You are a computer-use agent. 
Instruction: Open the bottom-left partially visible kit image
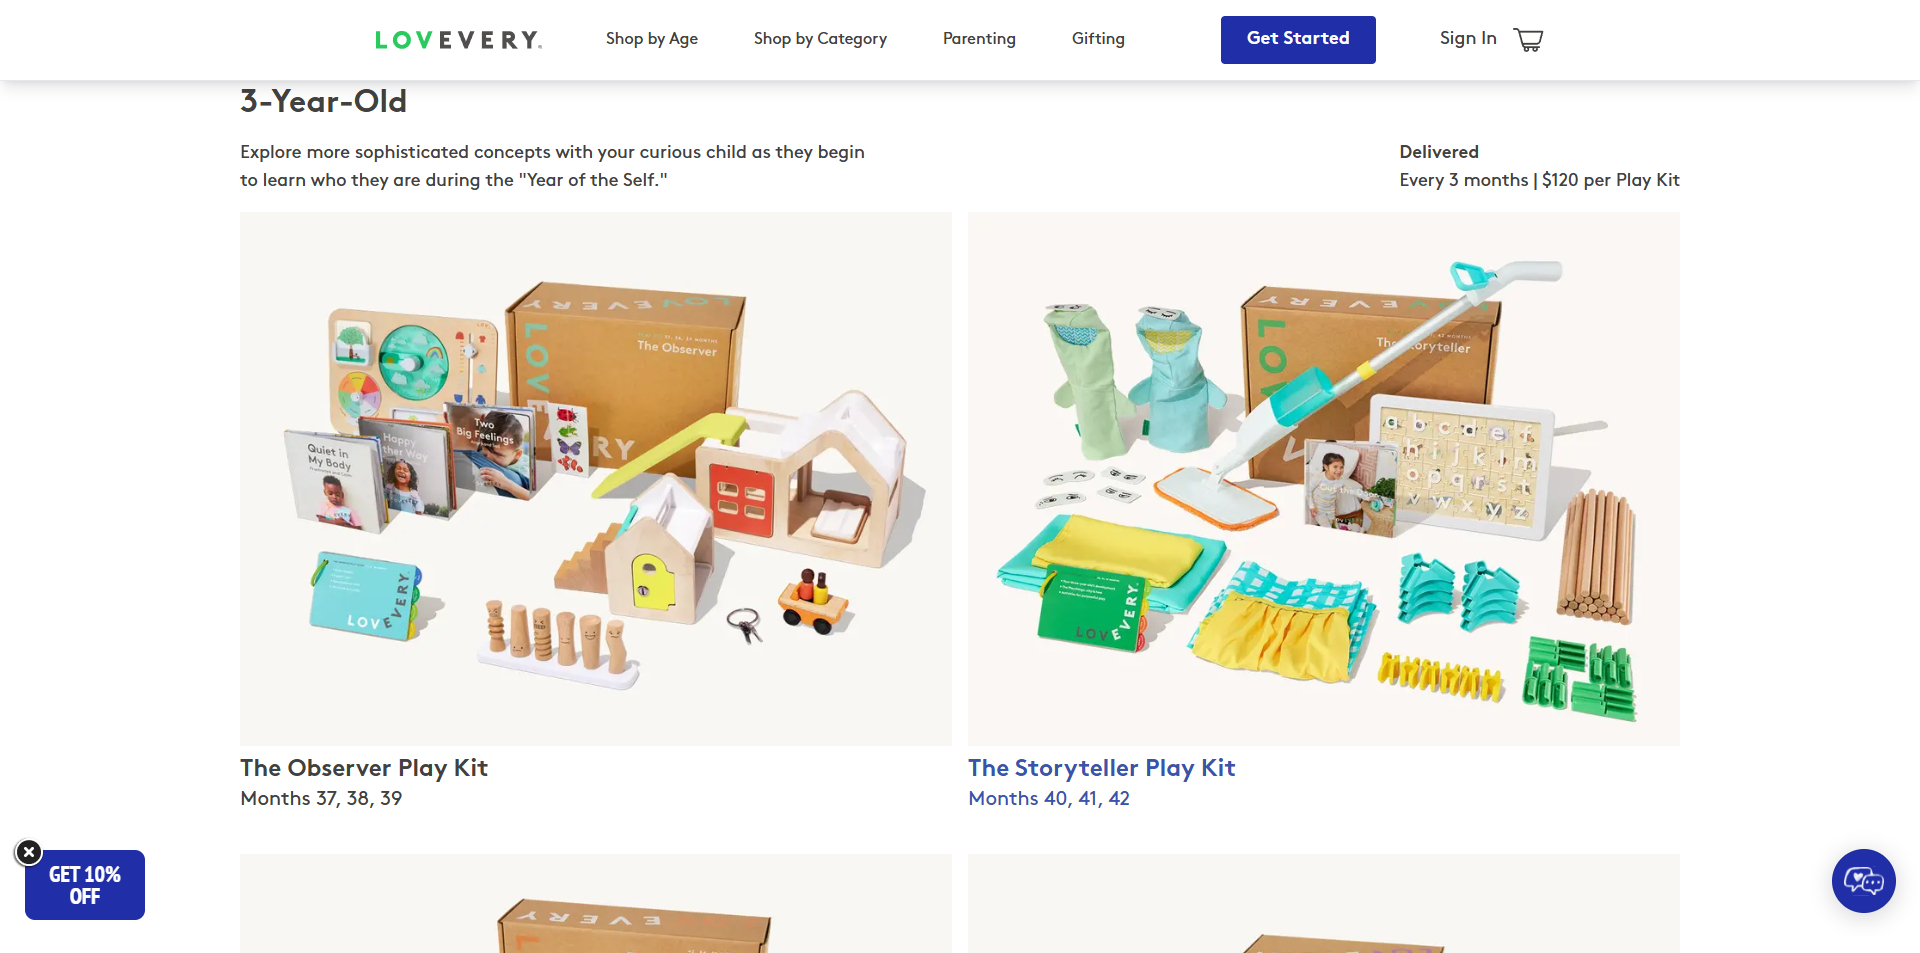click(596, 903)
